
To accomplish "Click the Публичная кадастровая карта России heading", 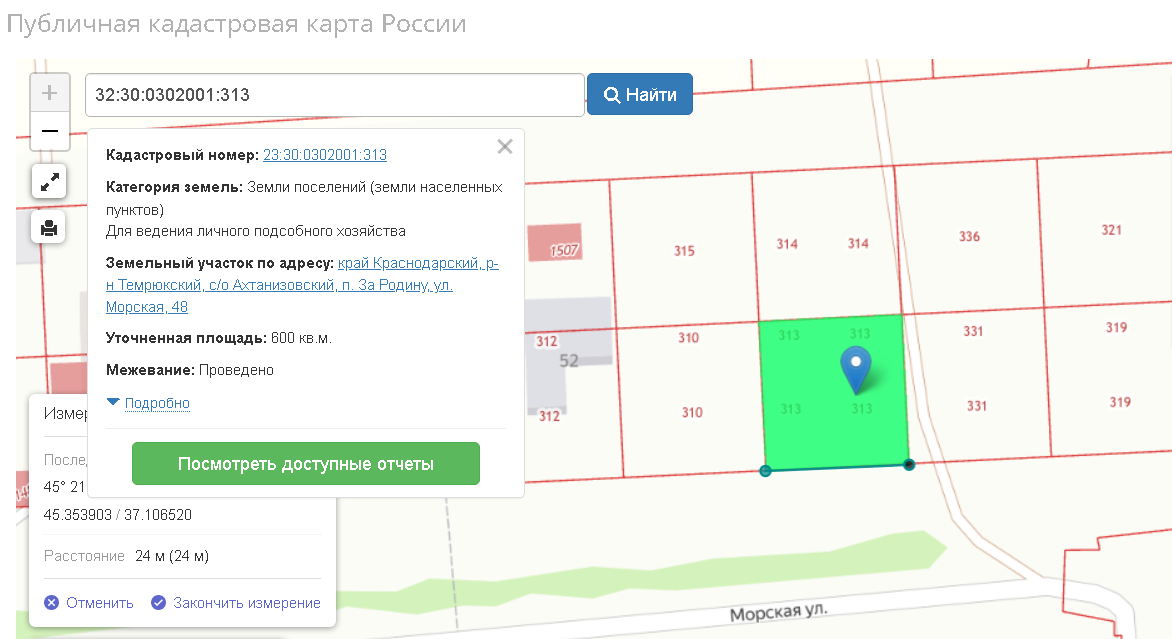I will pyautogui.click(x=236, y=23).
